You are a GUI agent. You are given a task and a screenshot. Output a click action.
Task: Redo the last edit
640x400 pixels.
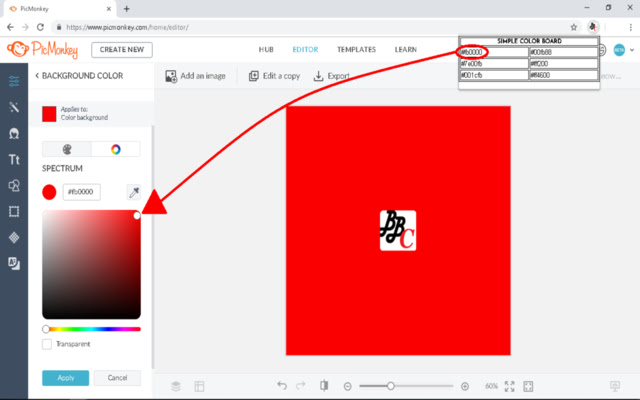pos(301,385)
